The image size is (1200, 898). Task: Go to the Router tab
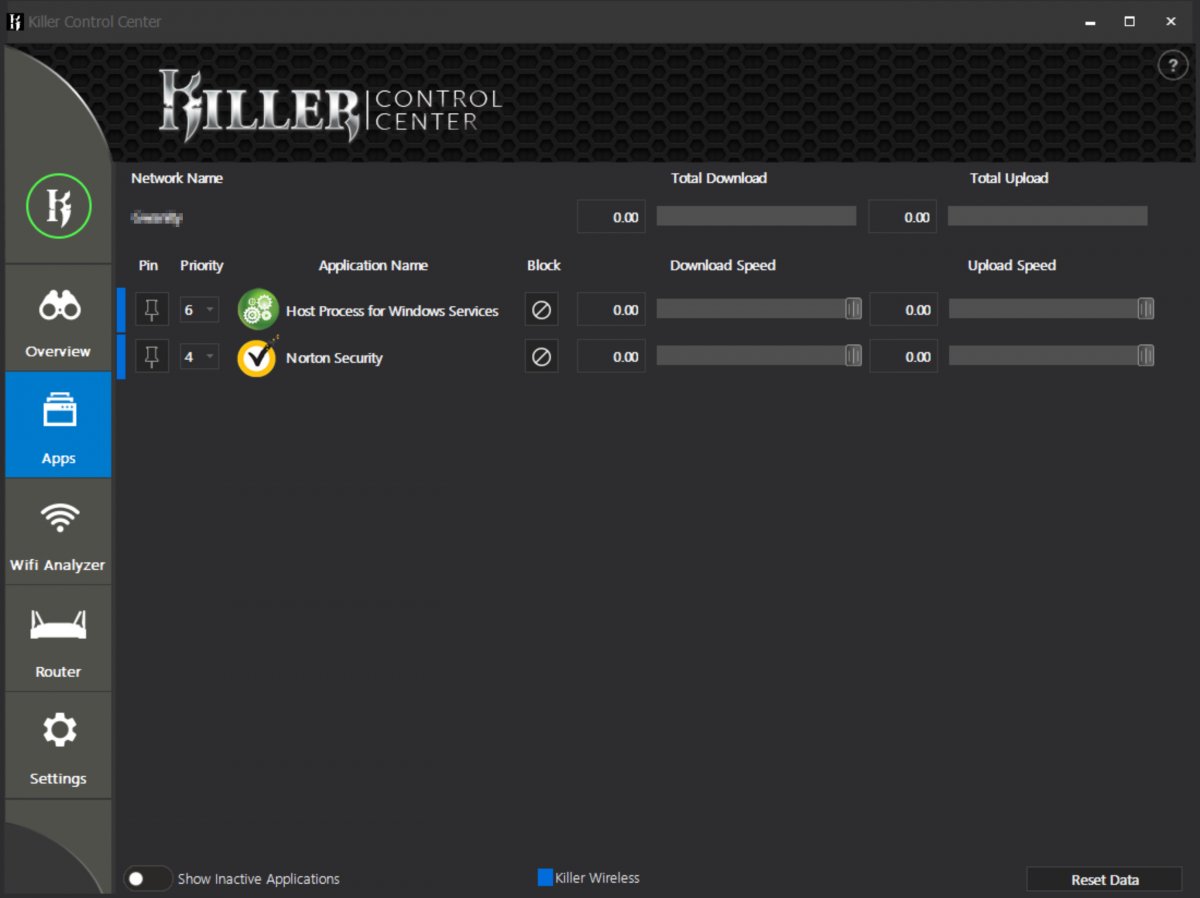58,640
